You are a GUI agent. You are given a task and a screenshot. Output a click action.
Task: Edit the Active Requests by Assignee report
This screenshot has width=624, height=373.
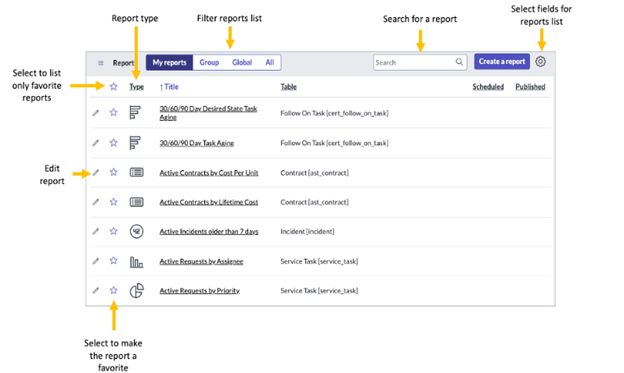tap(96, 261)
